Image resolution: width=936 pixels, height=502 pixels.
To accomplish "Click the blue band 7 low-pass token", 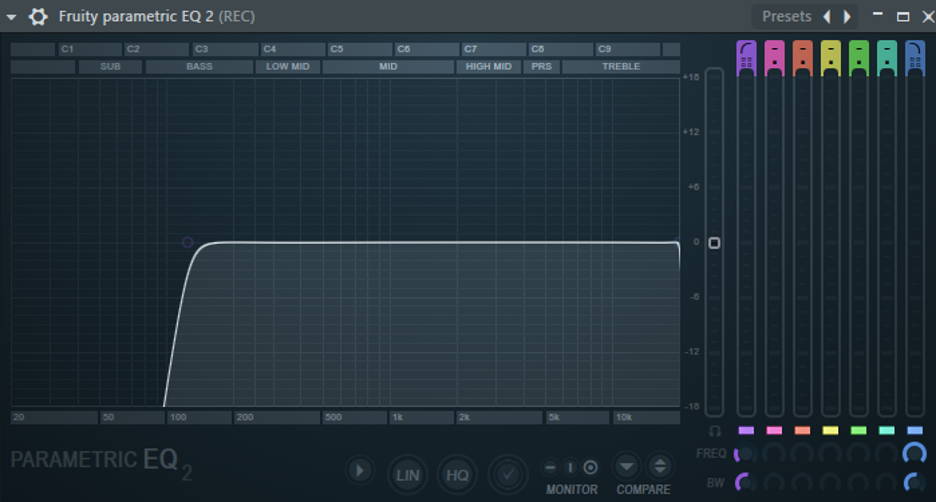I will coord(915,58).
